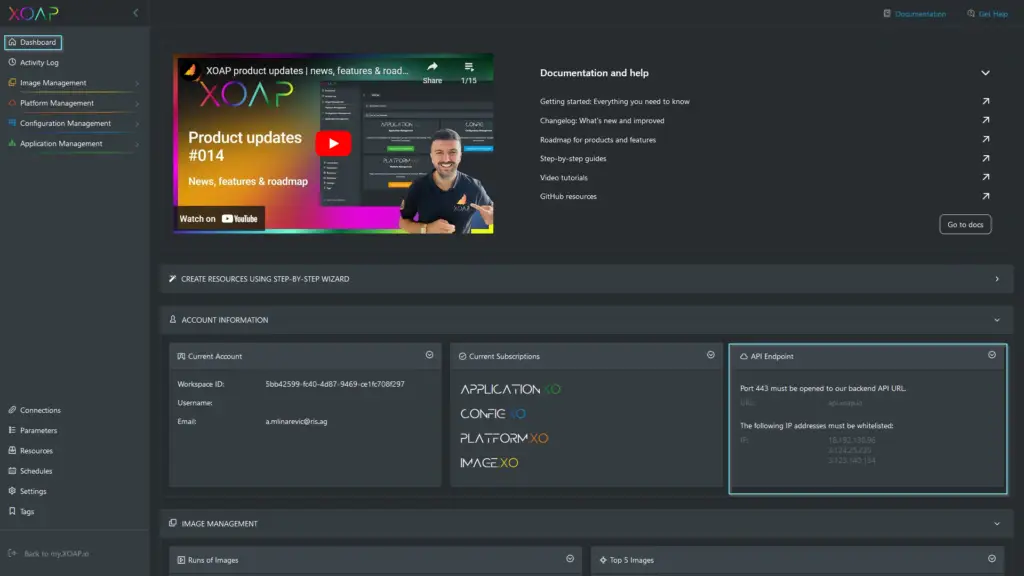This screenshot has width=1024, height=576.
Task: Click the image.XO subscription logo
Action: tap(488, 463)
